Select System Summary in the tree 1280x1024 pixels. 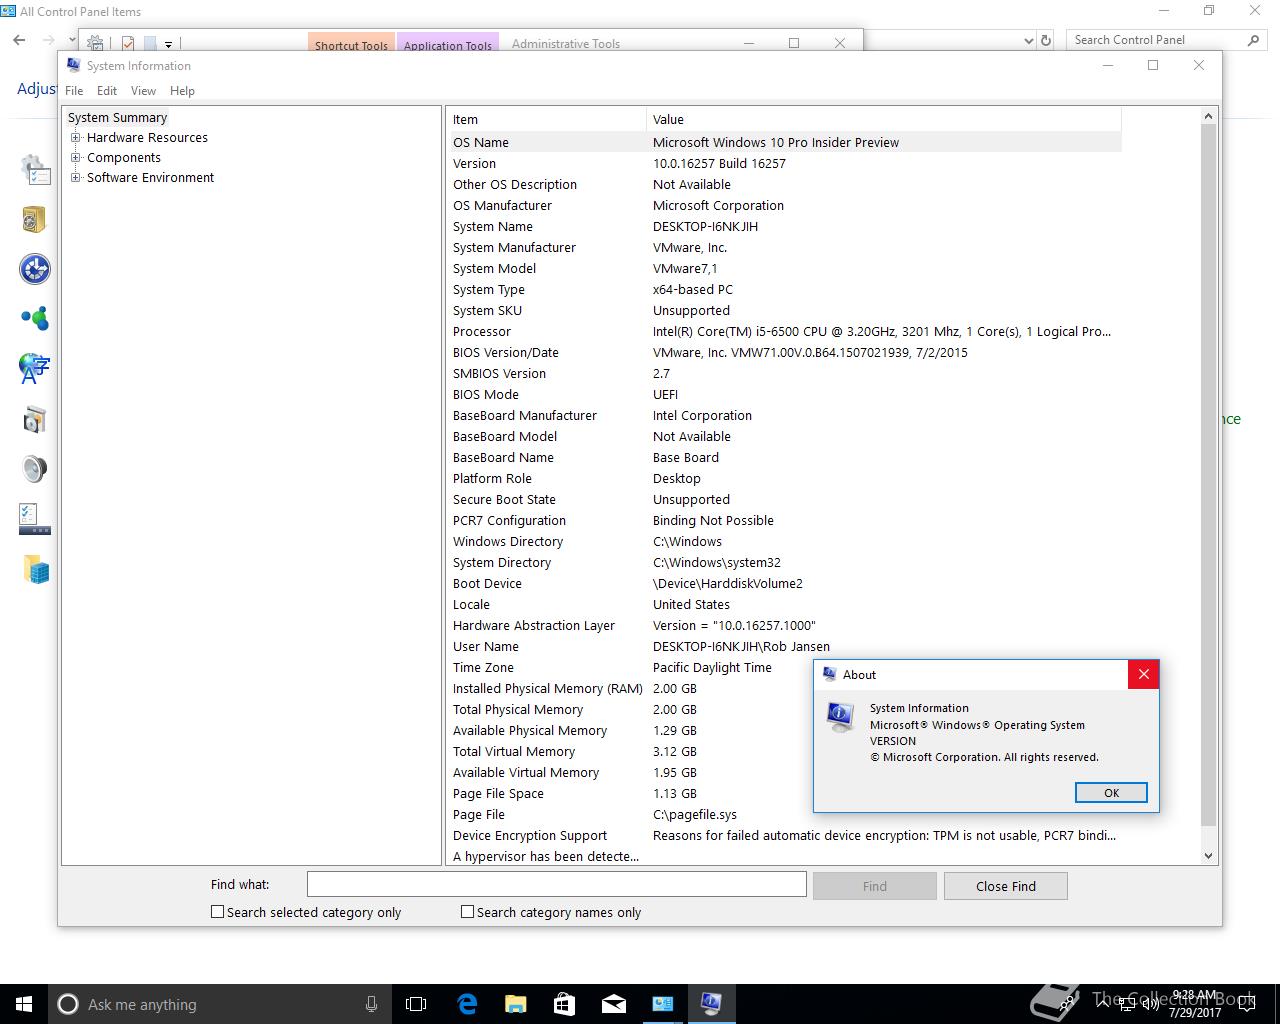[x=117, y=118]
